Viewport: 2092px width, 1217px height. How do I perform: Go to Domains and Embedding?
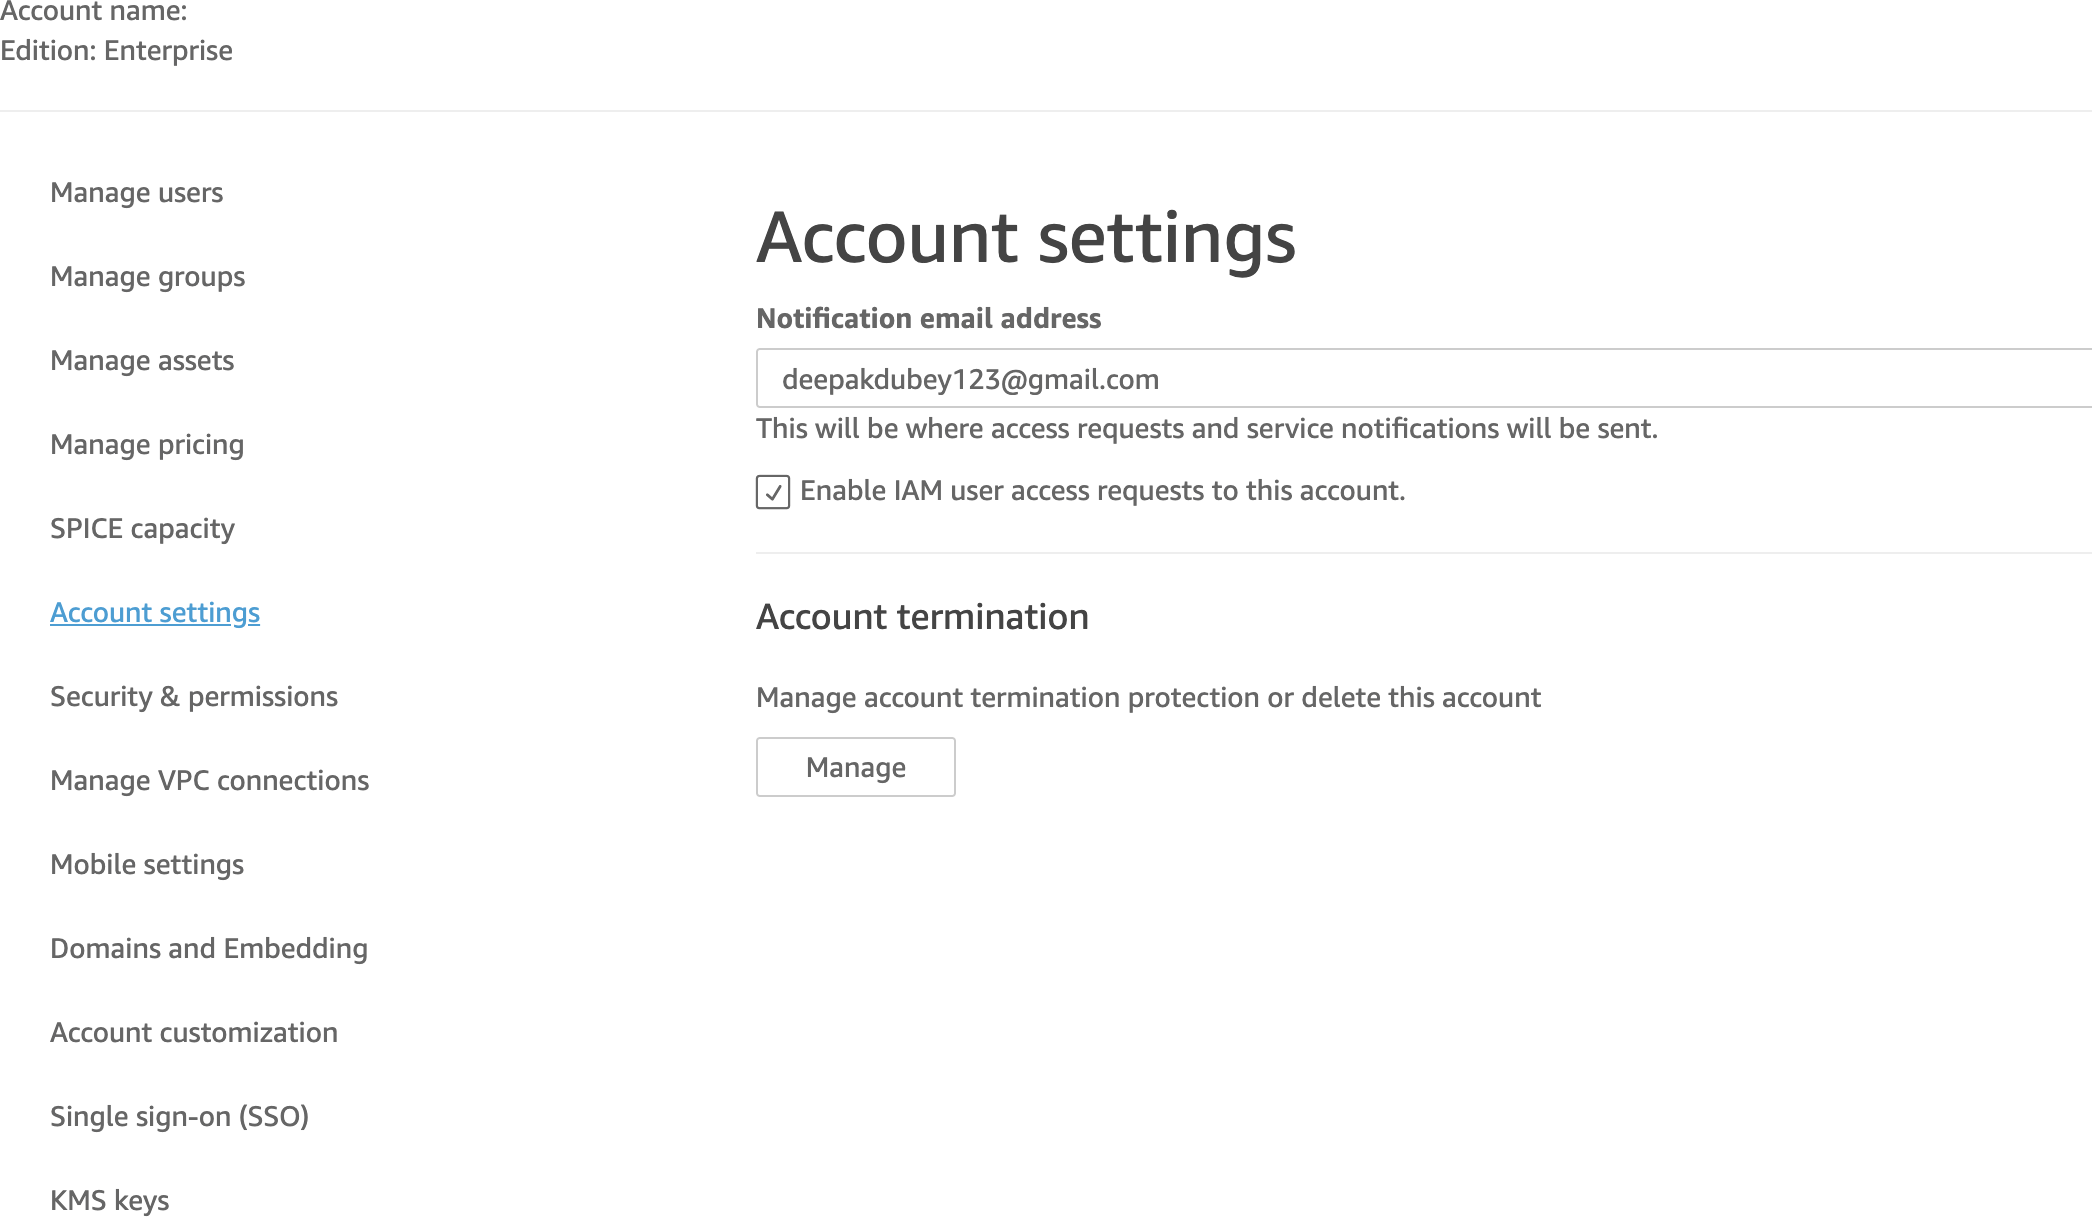(209, 948)
